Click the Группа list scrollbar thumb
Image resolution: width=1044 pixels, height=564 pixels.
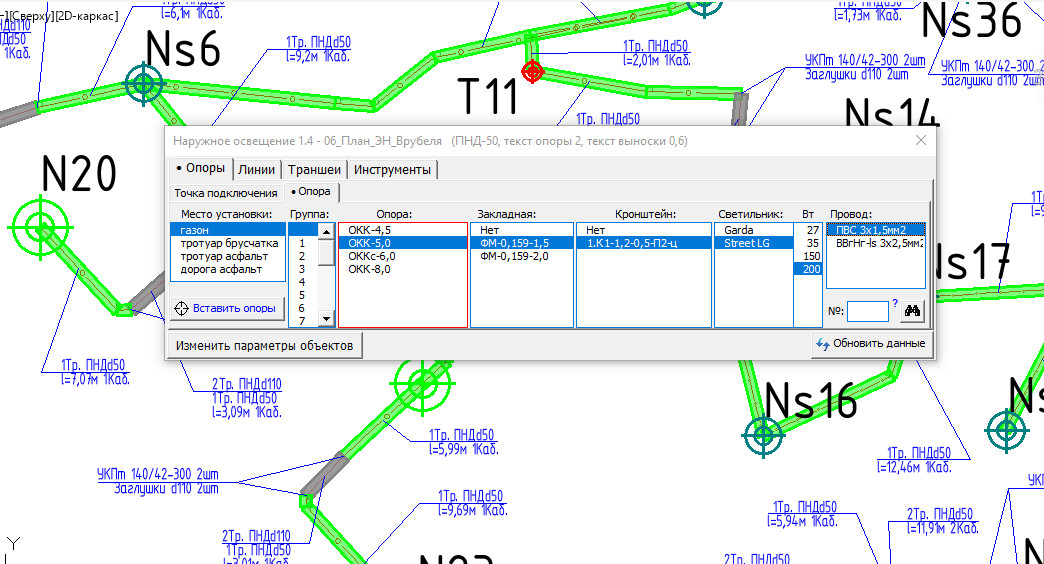tap(326, 252)
